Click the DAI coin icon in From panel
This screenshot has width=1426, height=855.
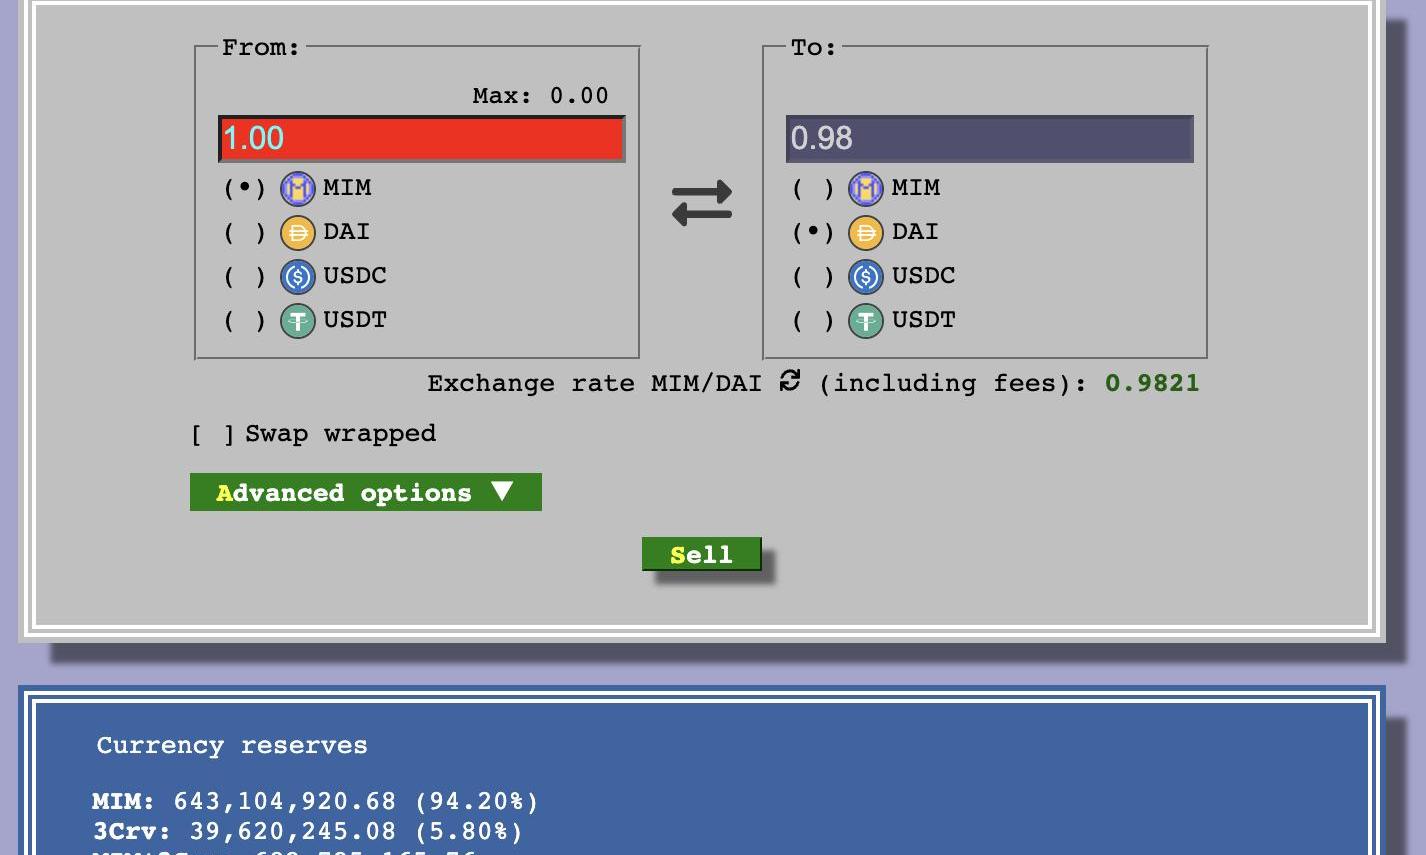(x=297, y=232)
